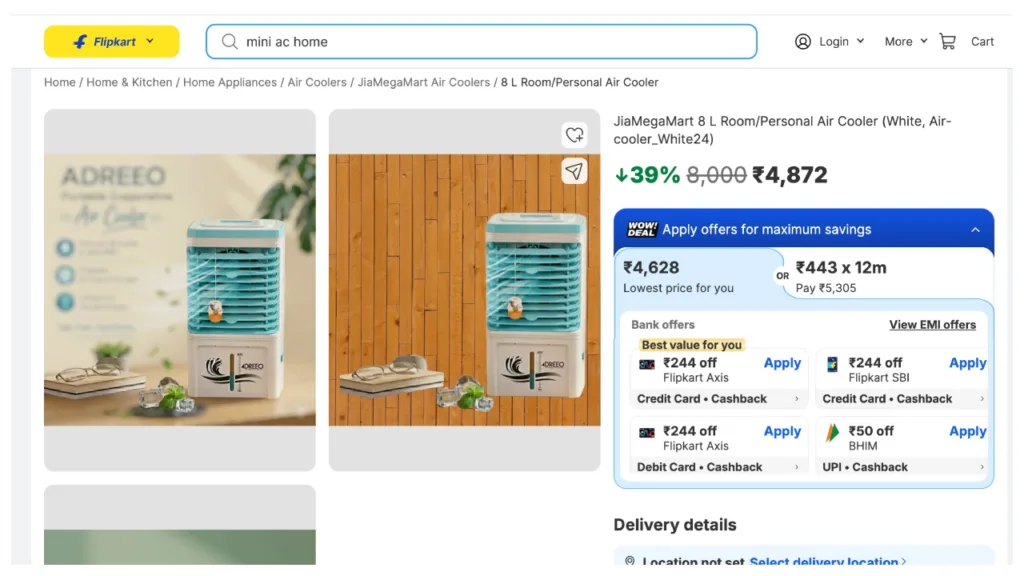Click the Login profile icon
This screenshot has height=576, width=1024.
(x=803, y=41)
